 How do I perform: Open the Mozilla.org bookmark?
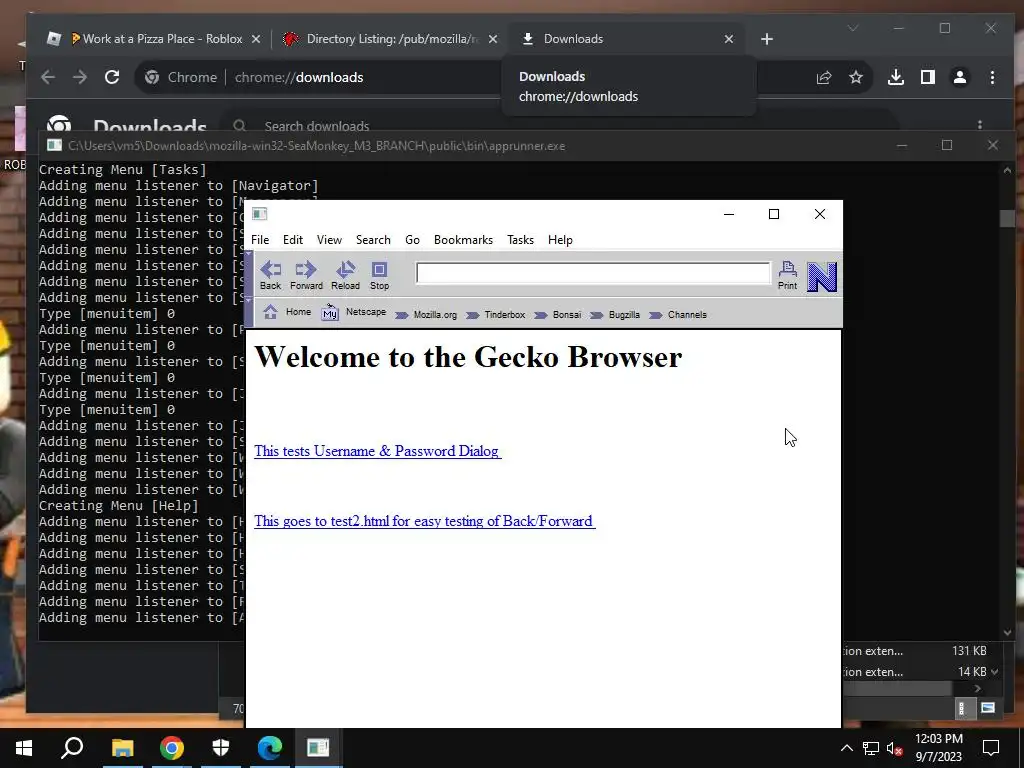(x=426, y=315)
